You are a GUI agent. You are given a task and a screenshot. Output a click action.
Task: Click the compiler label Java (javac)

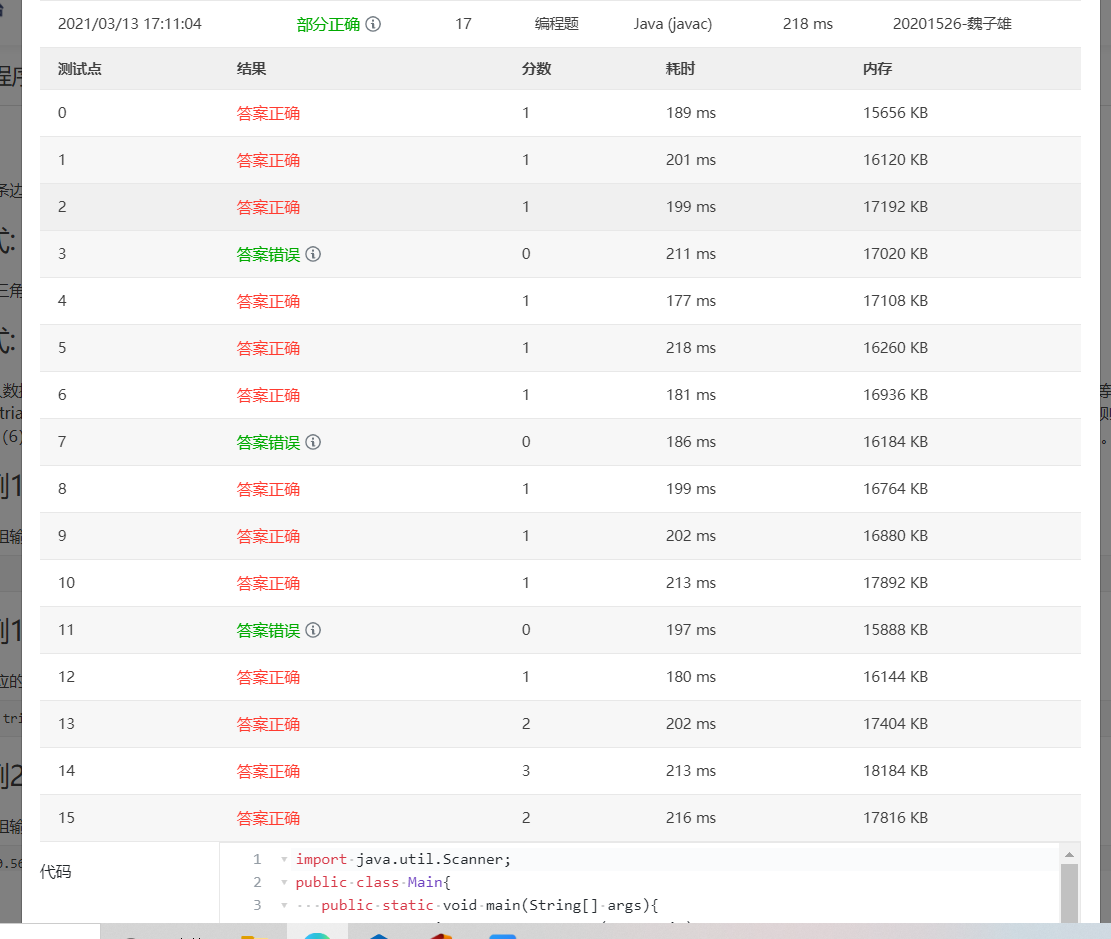(672, 24)
